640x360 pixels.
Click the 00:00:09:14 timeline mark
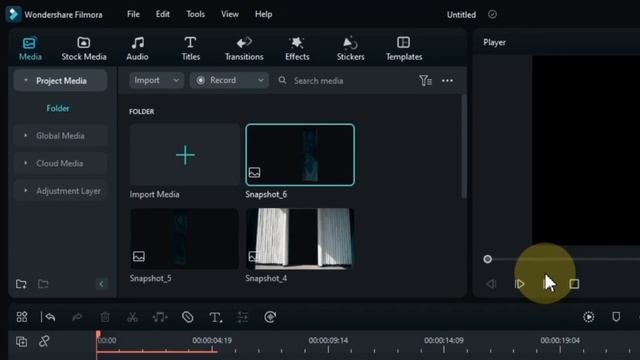pyautogui.click(x=328, y=340)
